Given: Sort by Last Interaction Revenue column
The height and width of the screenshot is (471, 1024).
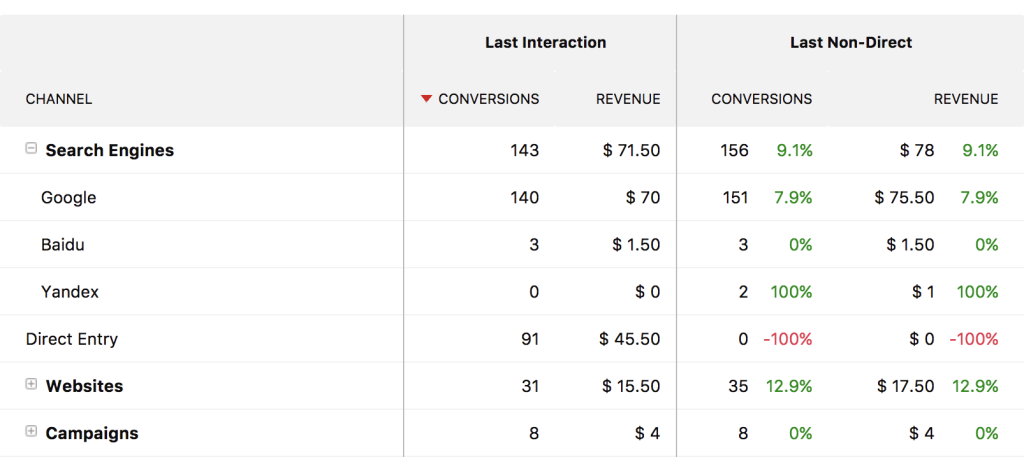Looking at the screenshot, I should click(x=628, y=99).
